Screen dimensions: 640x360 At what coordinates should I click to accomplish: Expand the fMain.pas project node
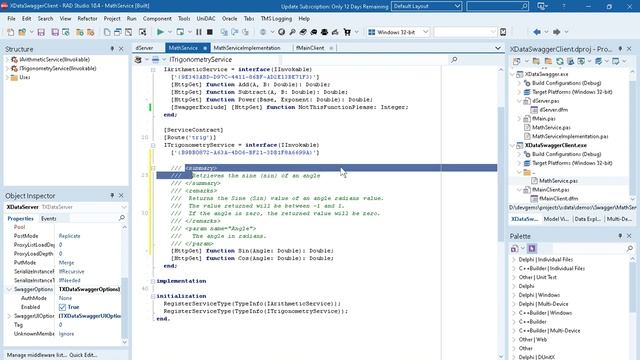point(519,119)
